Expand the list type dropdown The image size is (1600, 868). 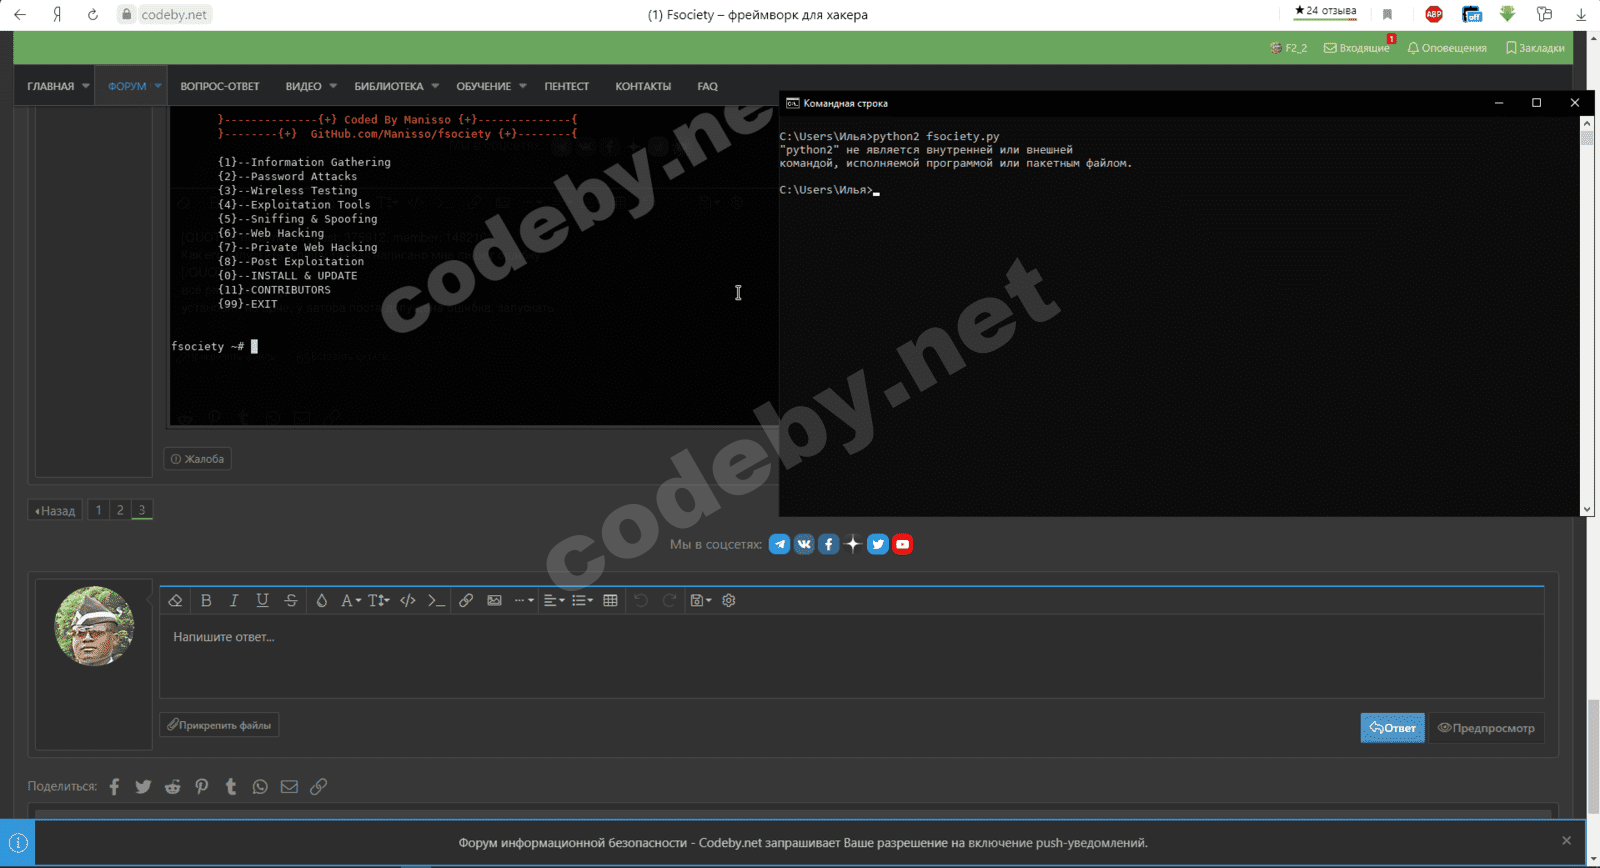(582, 600)
